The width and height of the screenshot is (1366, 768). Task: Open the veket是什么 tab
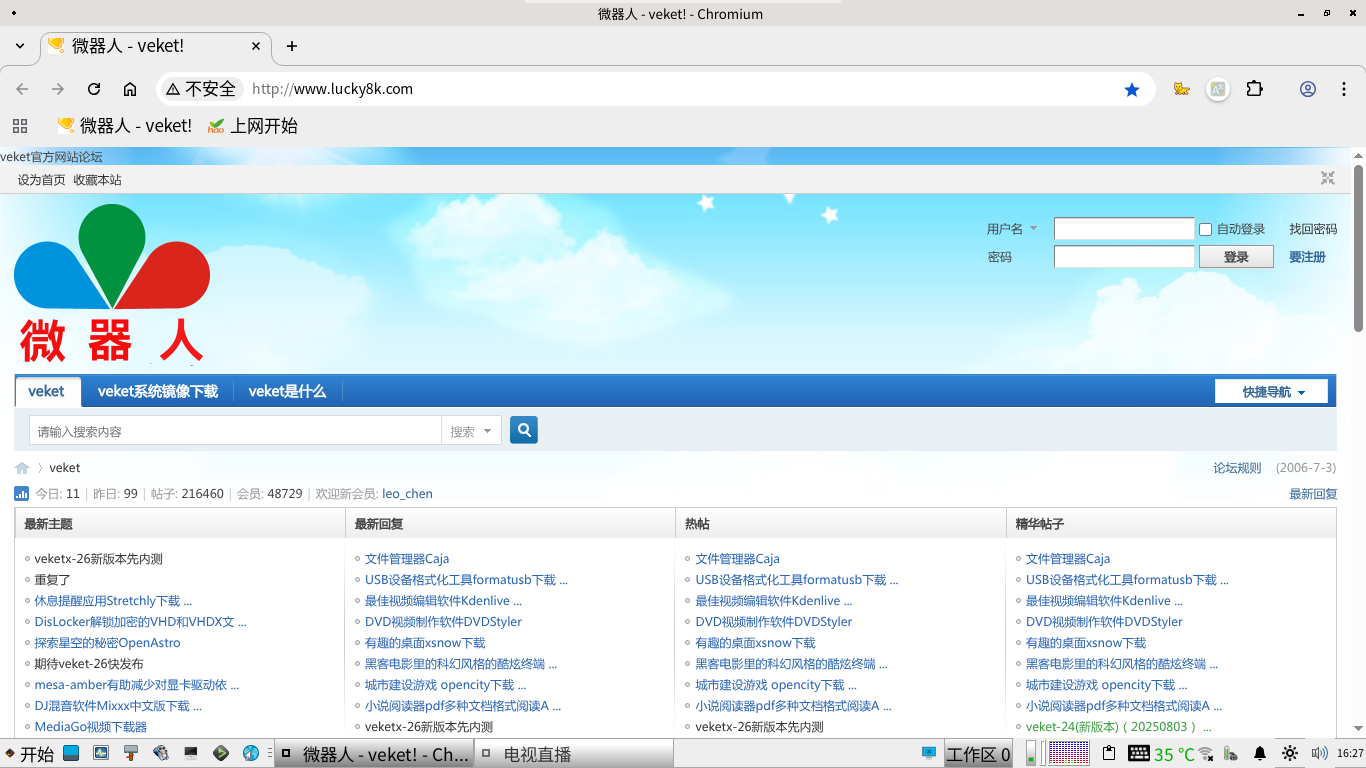pyautogui.click(x=288, y=391)
